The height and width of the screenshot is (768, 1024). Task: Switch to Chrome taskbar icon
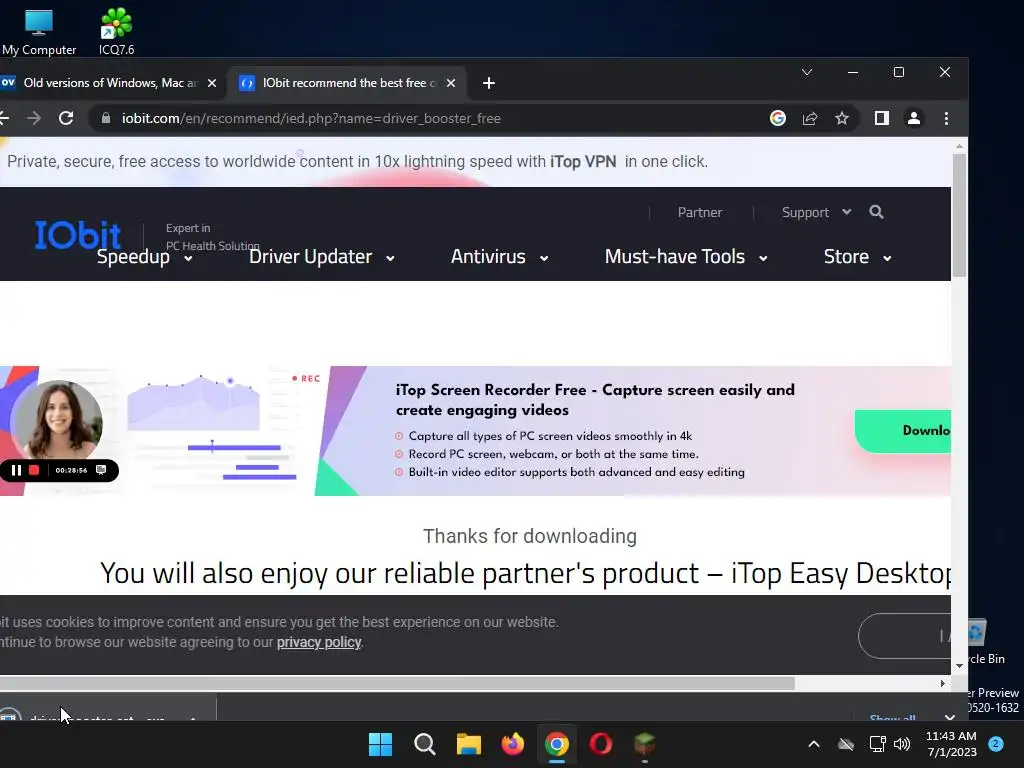click(556, 744)
